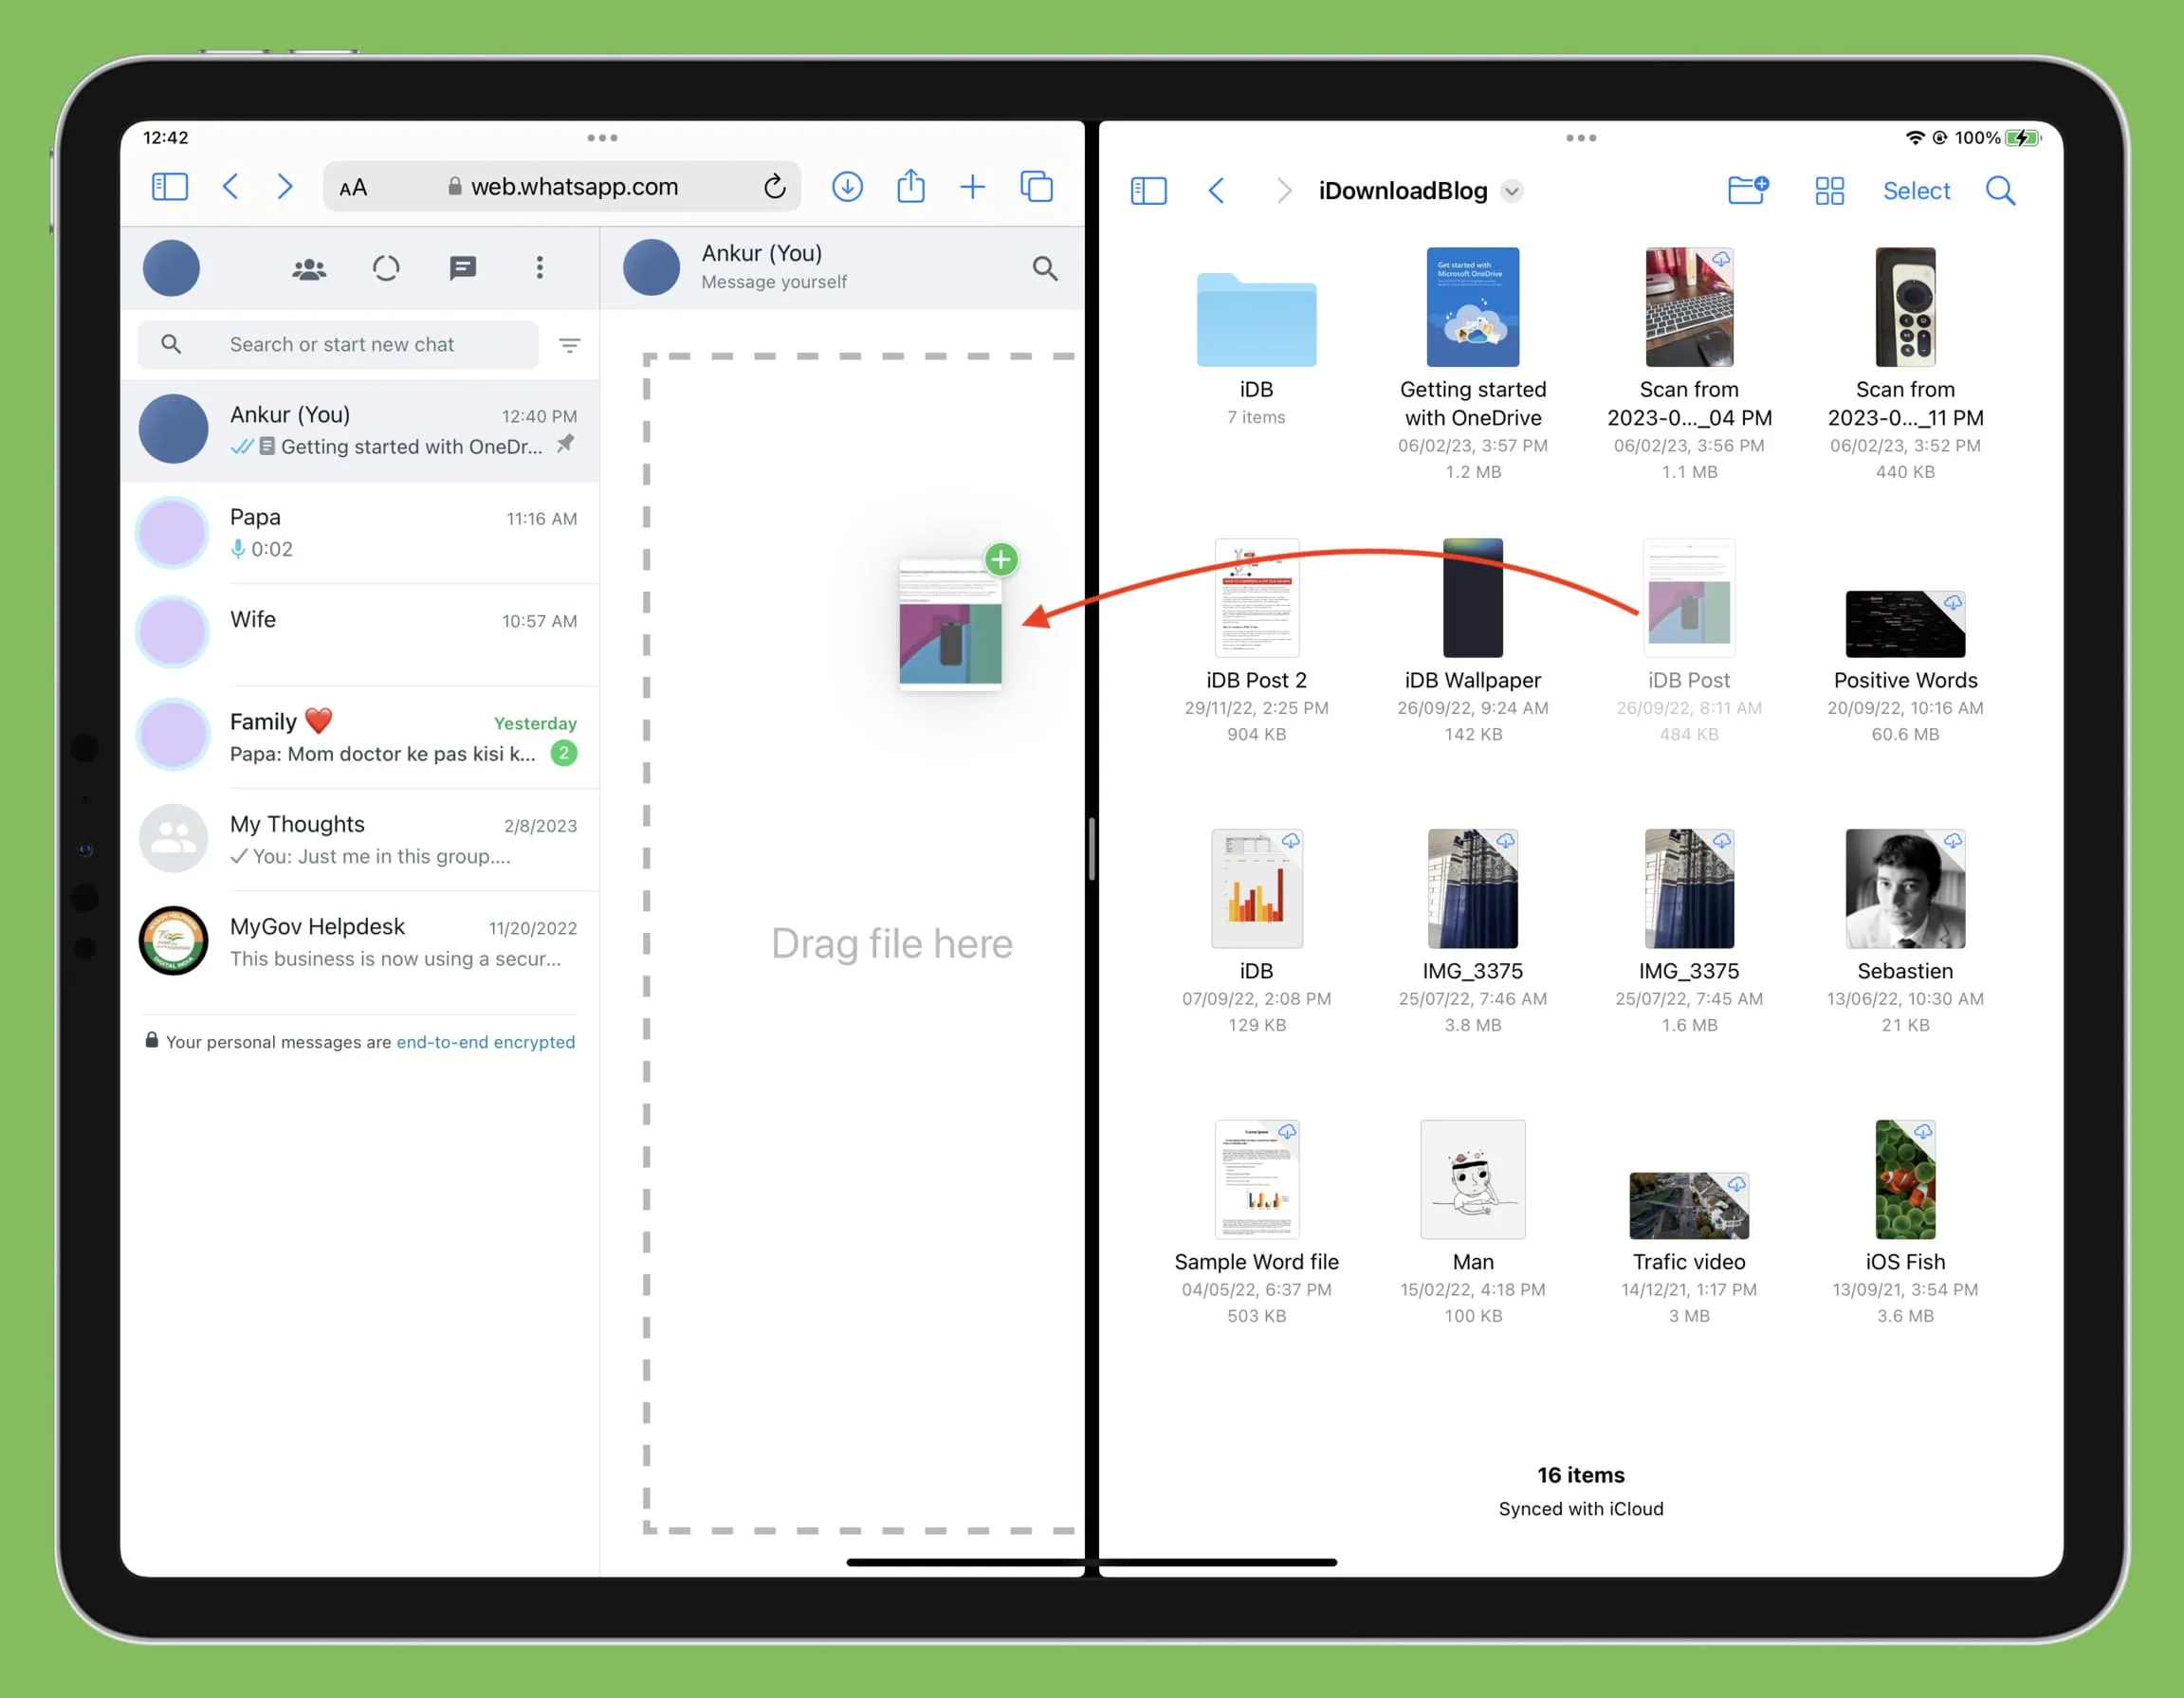
Task: Click Wi-Fi icon in status bar
Action: click(x=1915, y=138)
